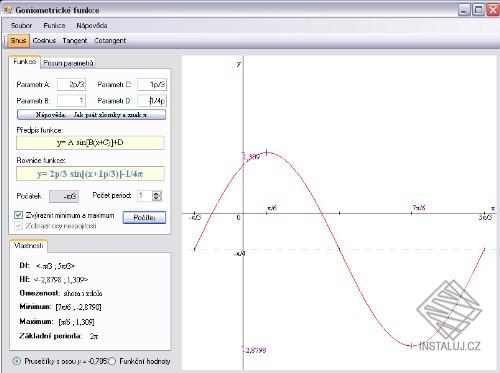Click into the Parametr D field

152,100
